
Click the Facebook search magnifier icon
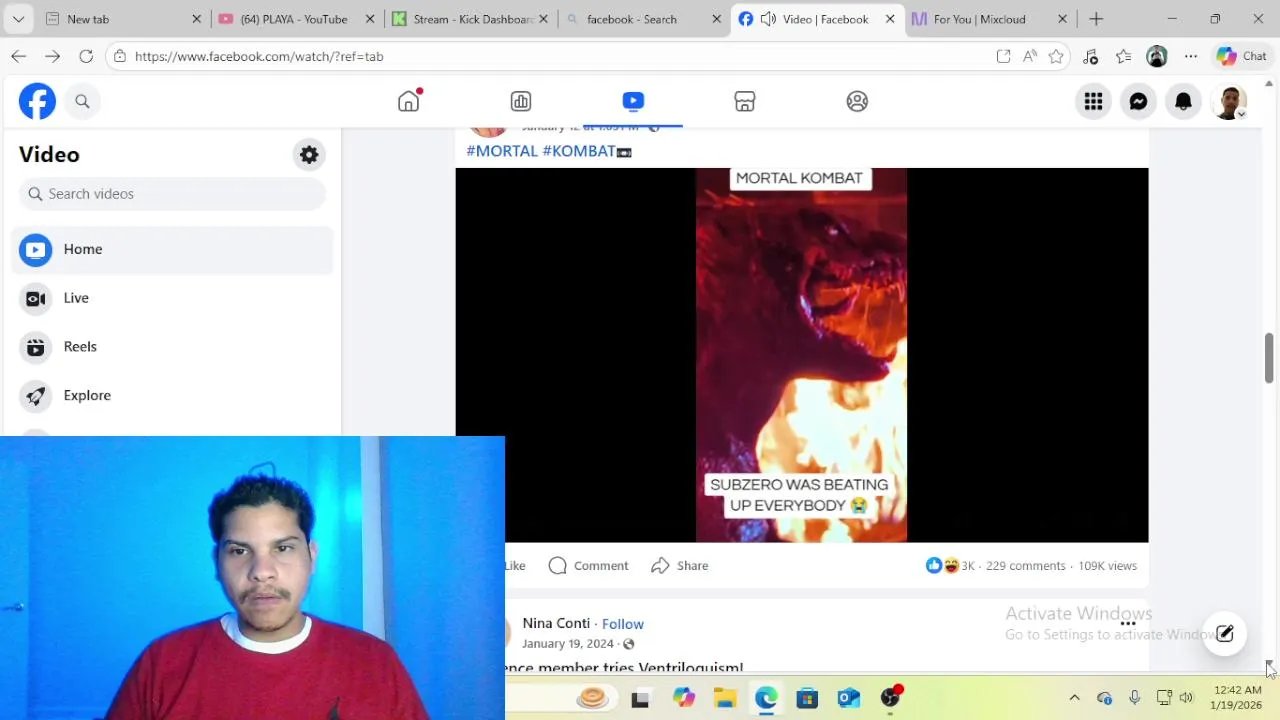pos(82,101)
